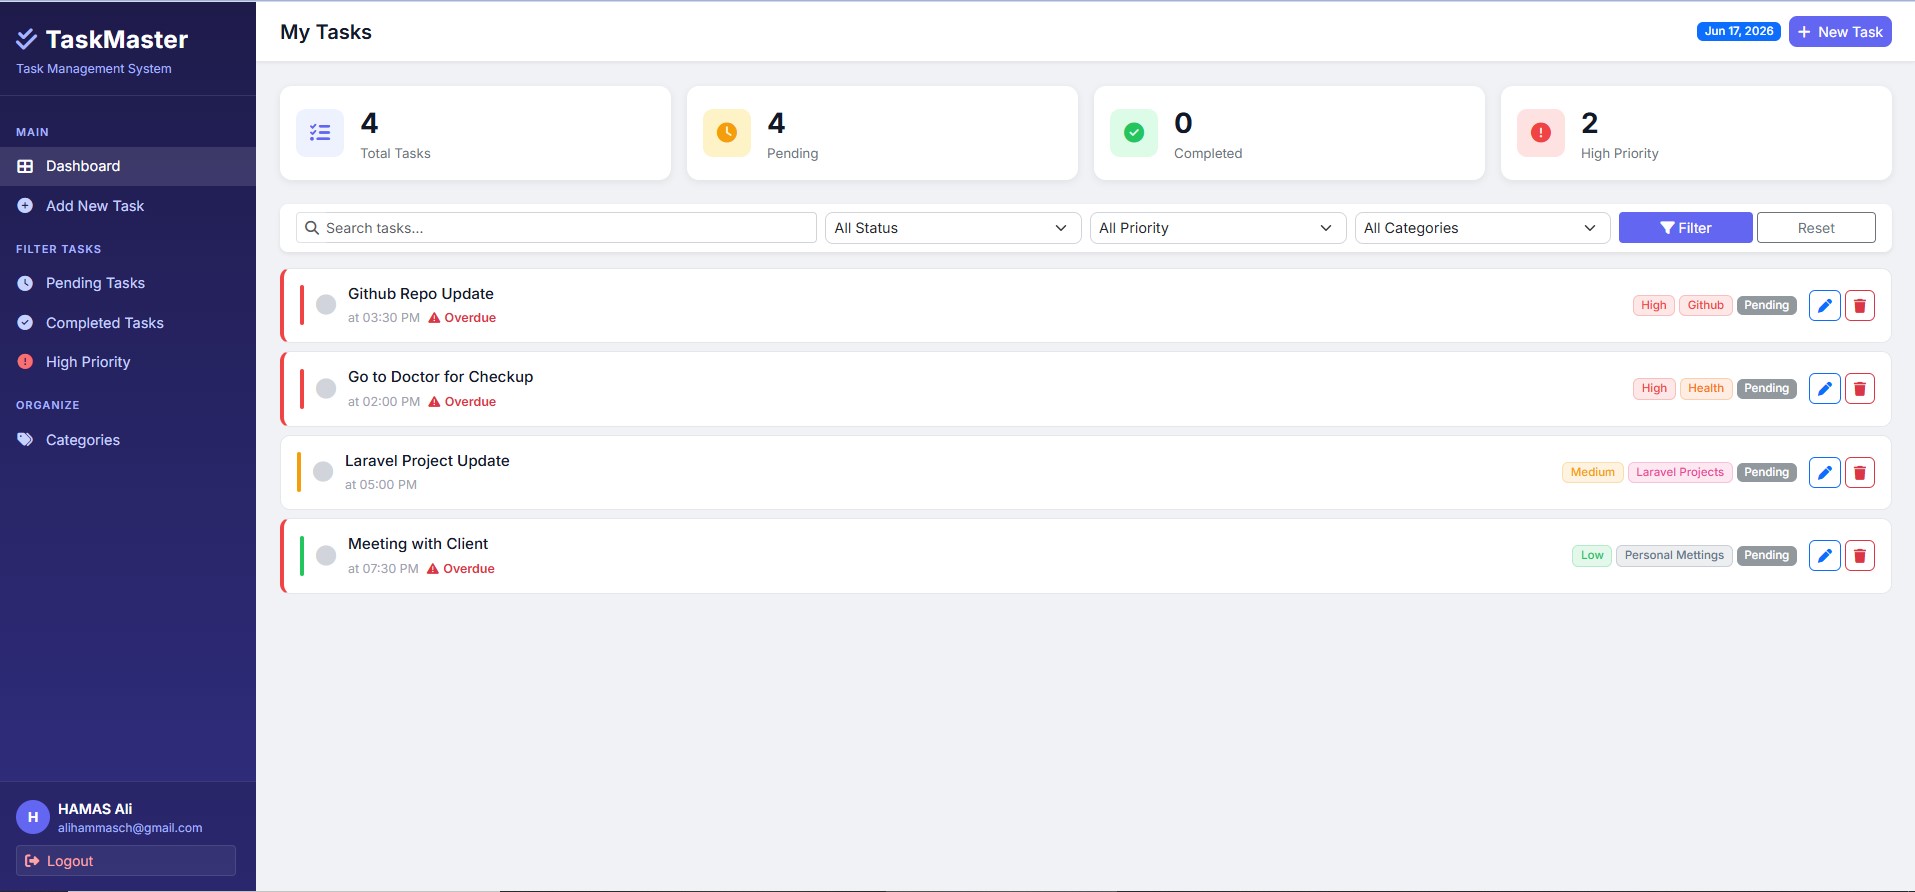Reset the task filters

coord(1816,228)
